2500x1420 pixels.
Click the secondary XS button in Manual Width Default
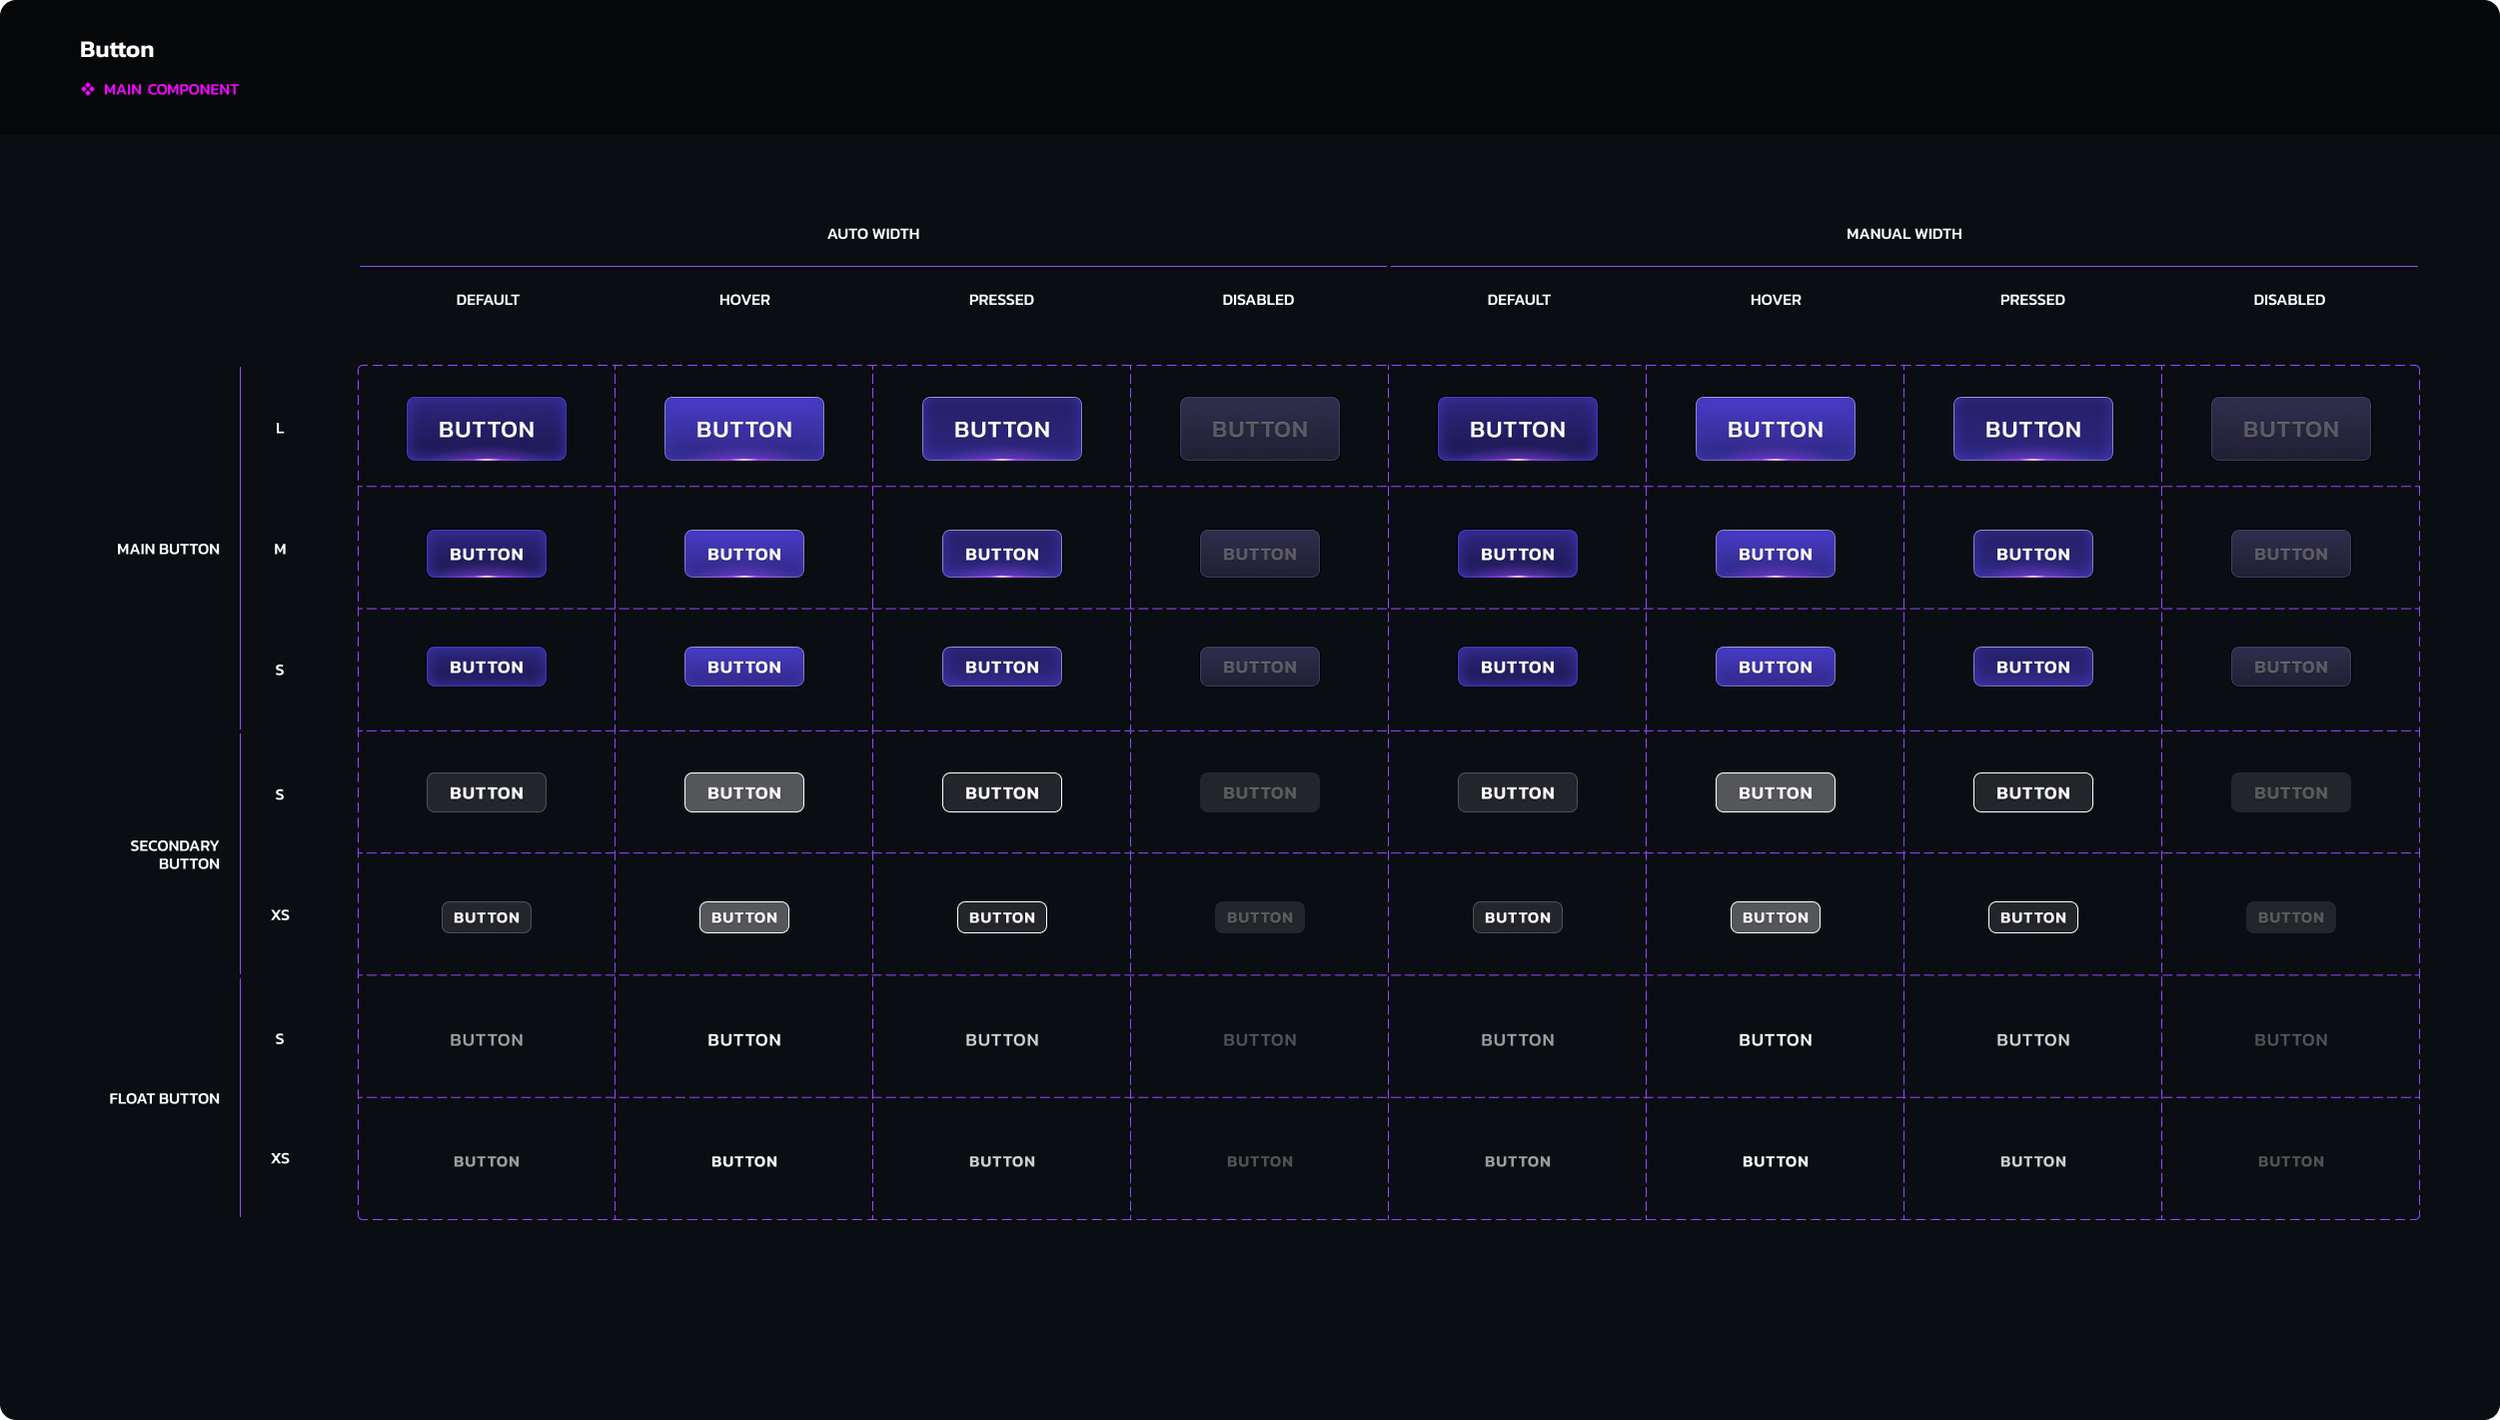[x=1517, y=917]
